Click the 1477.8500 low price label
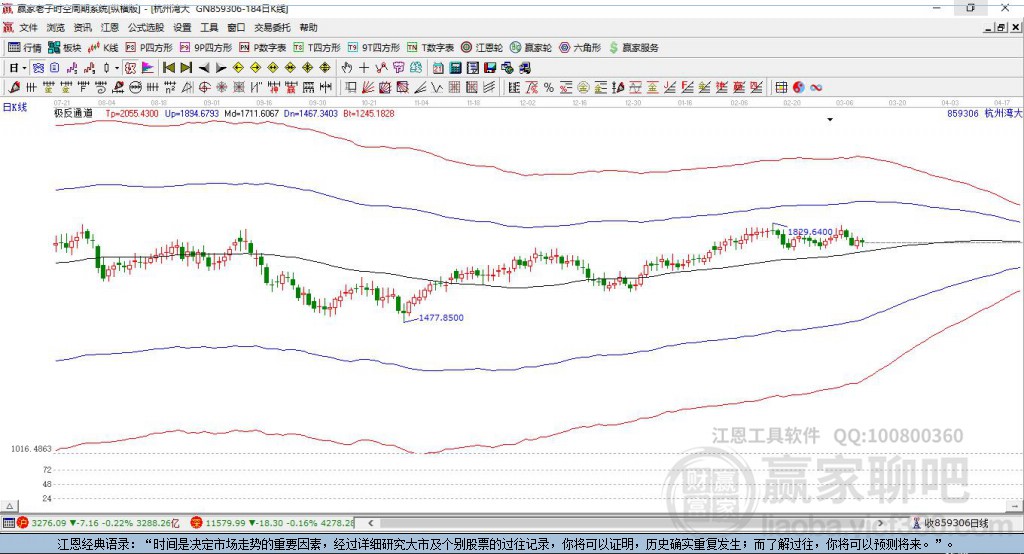The width and height of the screenshot is (1024, 554). 441,318
